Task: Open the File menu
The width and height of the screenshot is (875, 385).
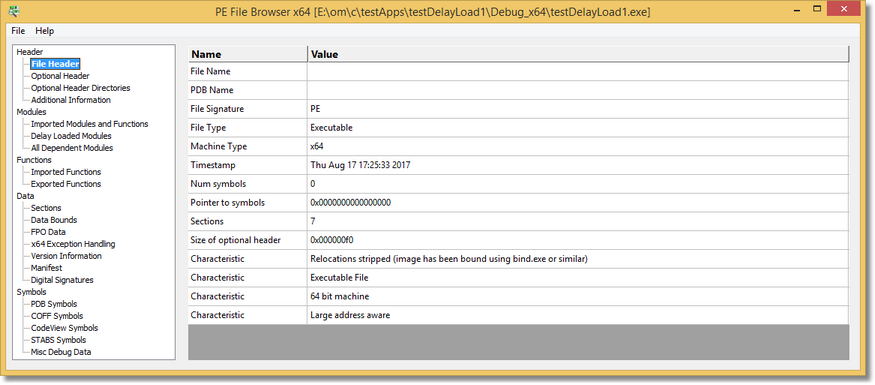Action: click(18, 31)
